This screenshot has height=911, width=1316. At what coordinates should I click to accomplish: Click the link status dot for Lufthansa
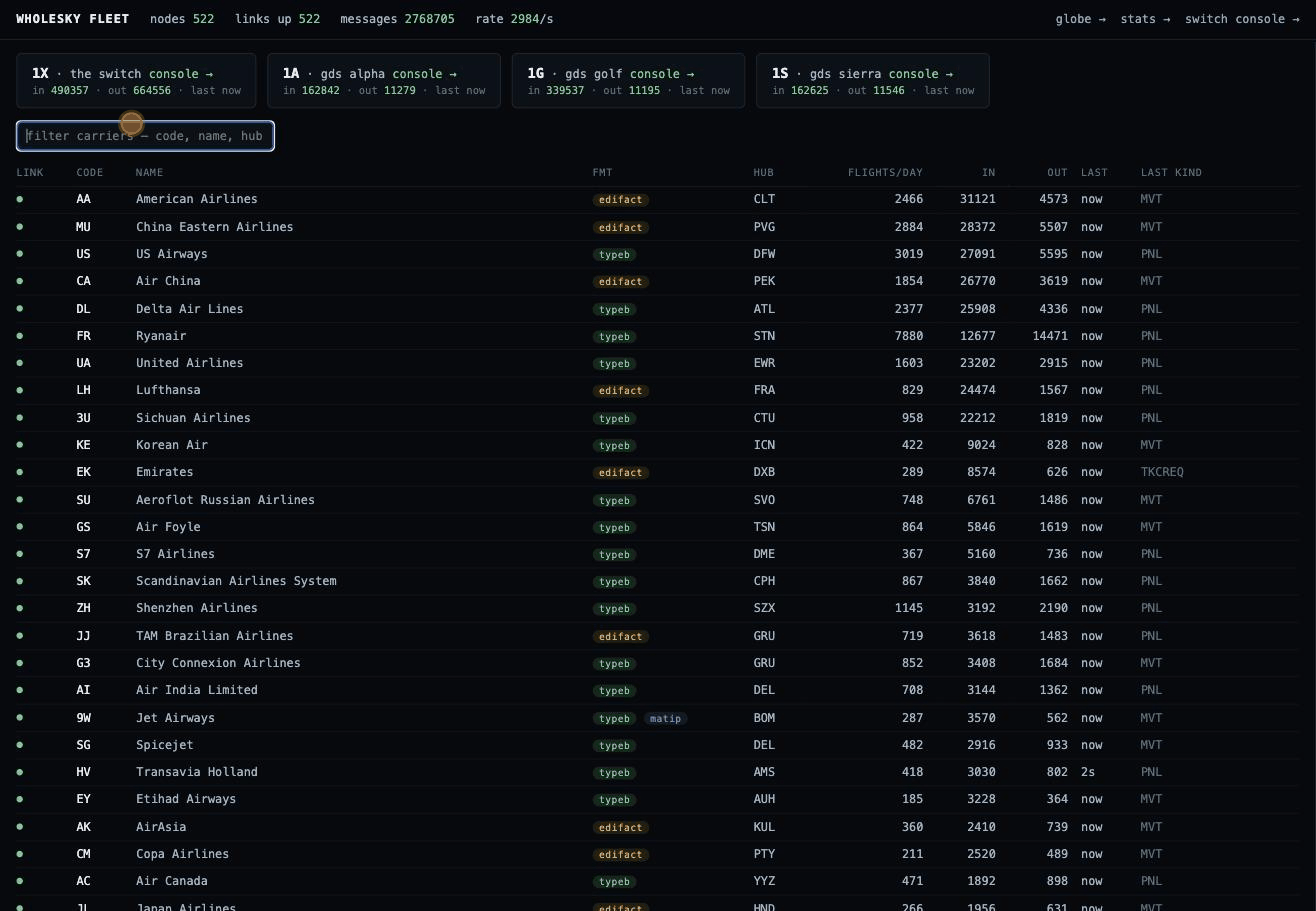(x=20, y=390)
